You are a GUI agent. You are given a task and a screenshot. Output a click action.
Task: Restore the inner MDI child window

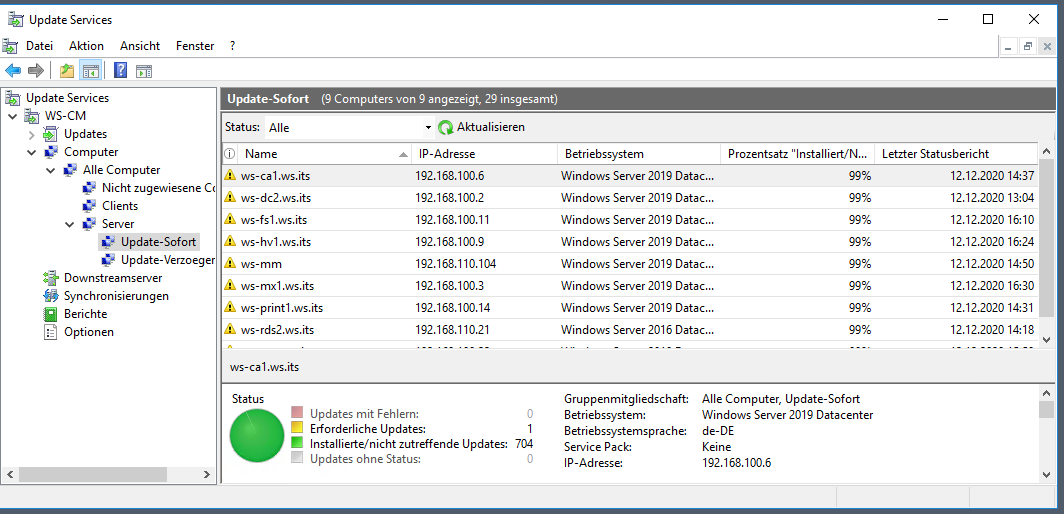pos(1028,46)
